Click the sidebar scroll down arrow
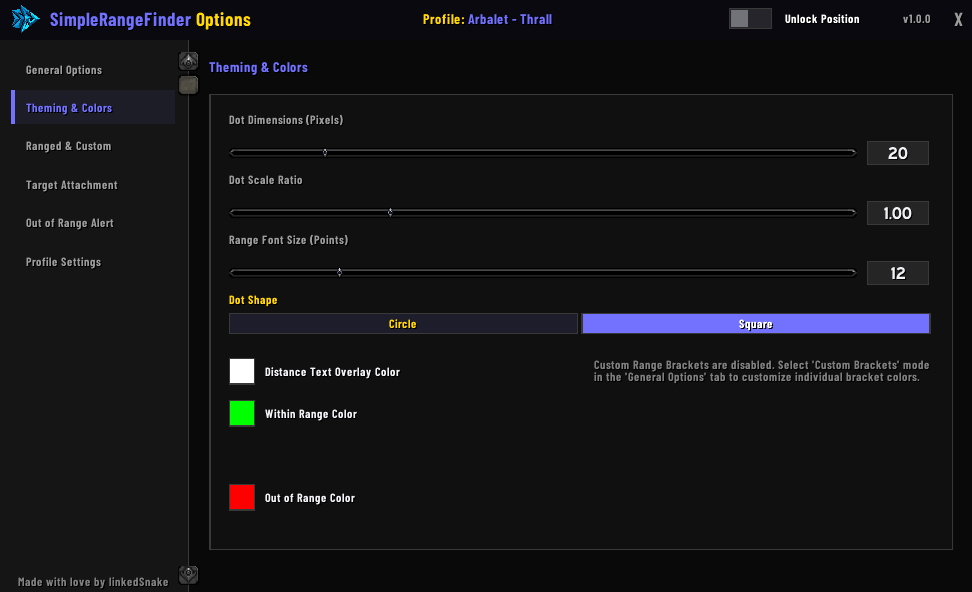This screenshot has height=592, width=972. 188,574
